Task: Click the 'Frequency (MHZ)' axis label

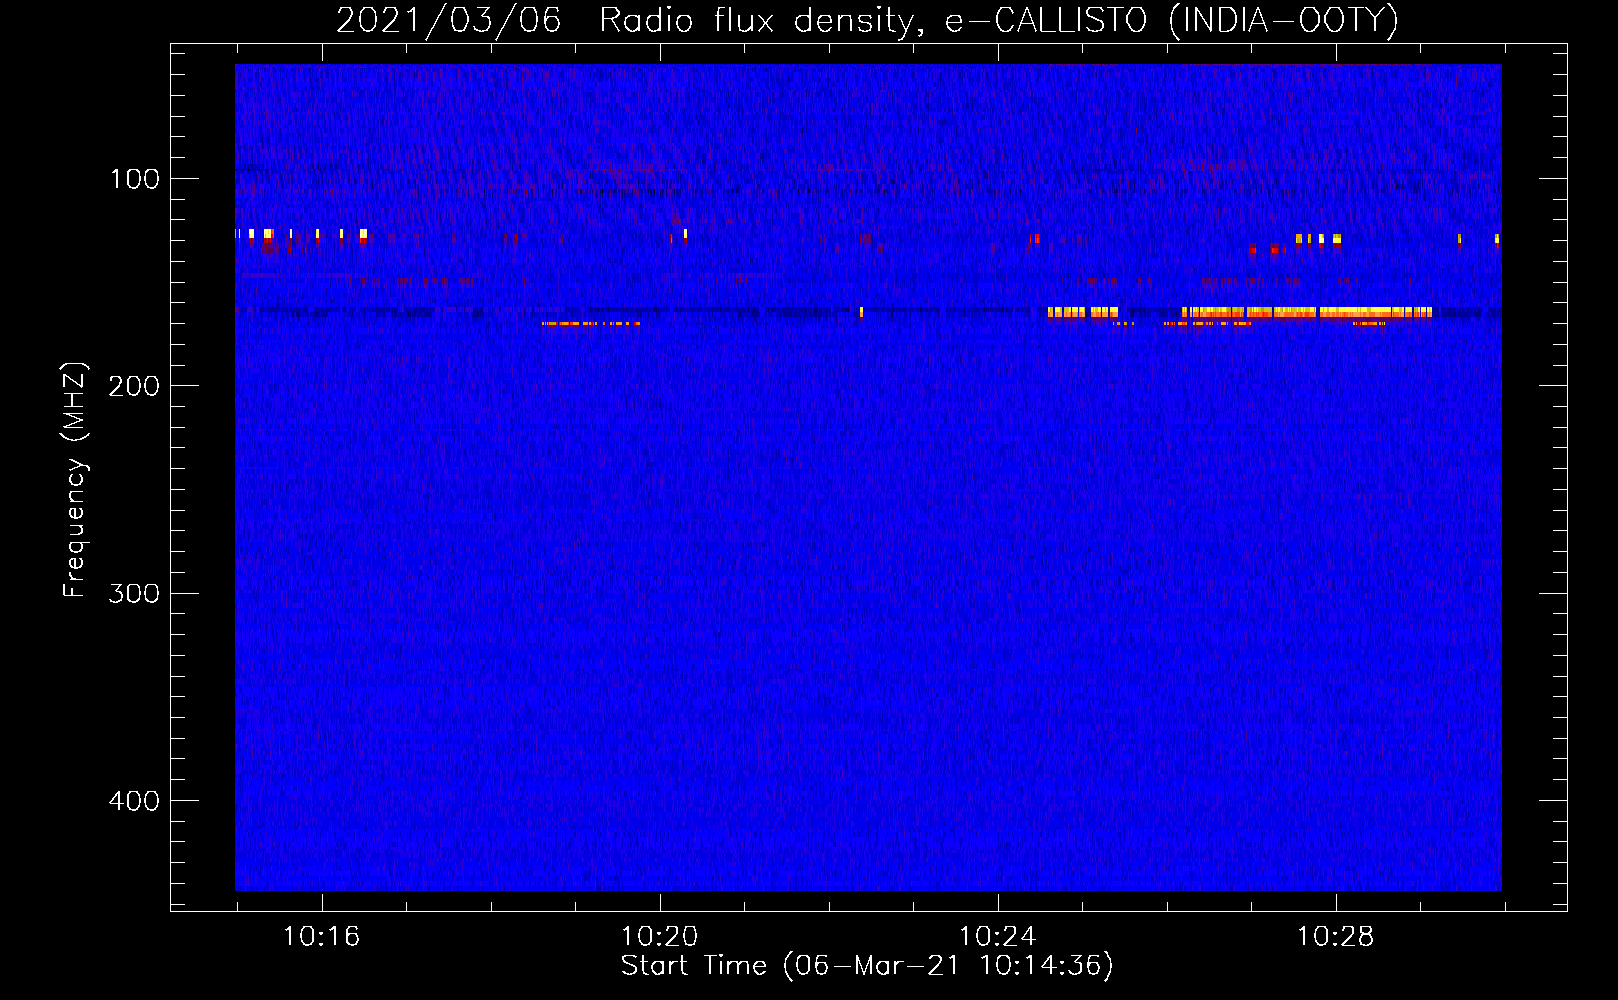Action: tap(75, 480)
